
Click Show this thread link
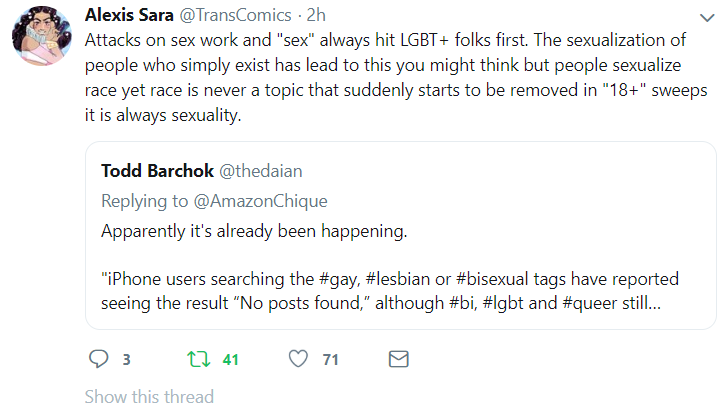click(149, 396)
